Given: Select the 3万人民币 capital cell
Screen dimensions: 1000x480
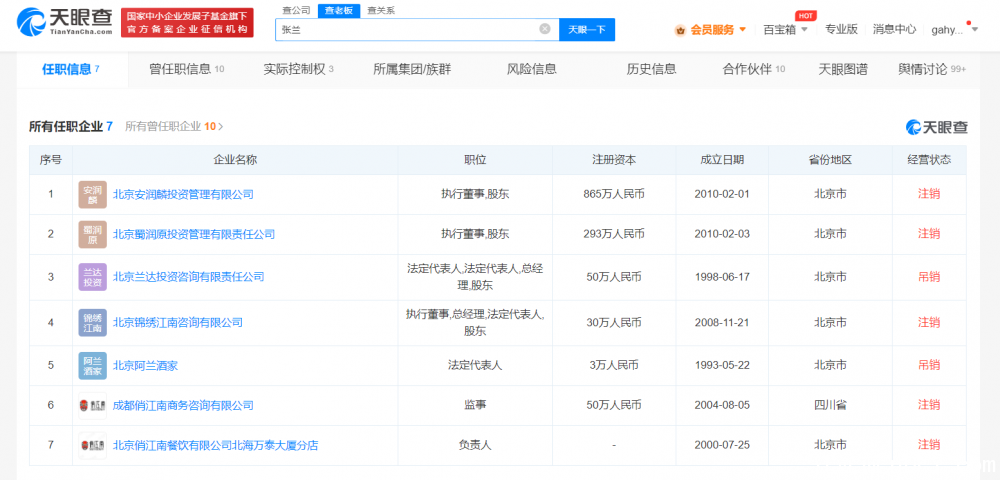Looking at the screenshot, I should pos(614,365).
